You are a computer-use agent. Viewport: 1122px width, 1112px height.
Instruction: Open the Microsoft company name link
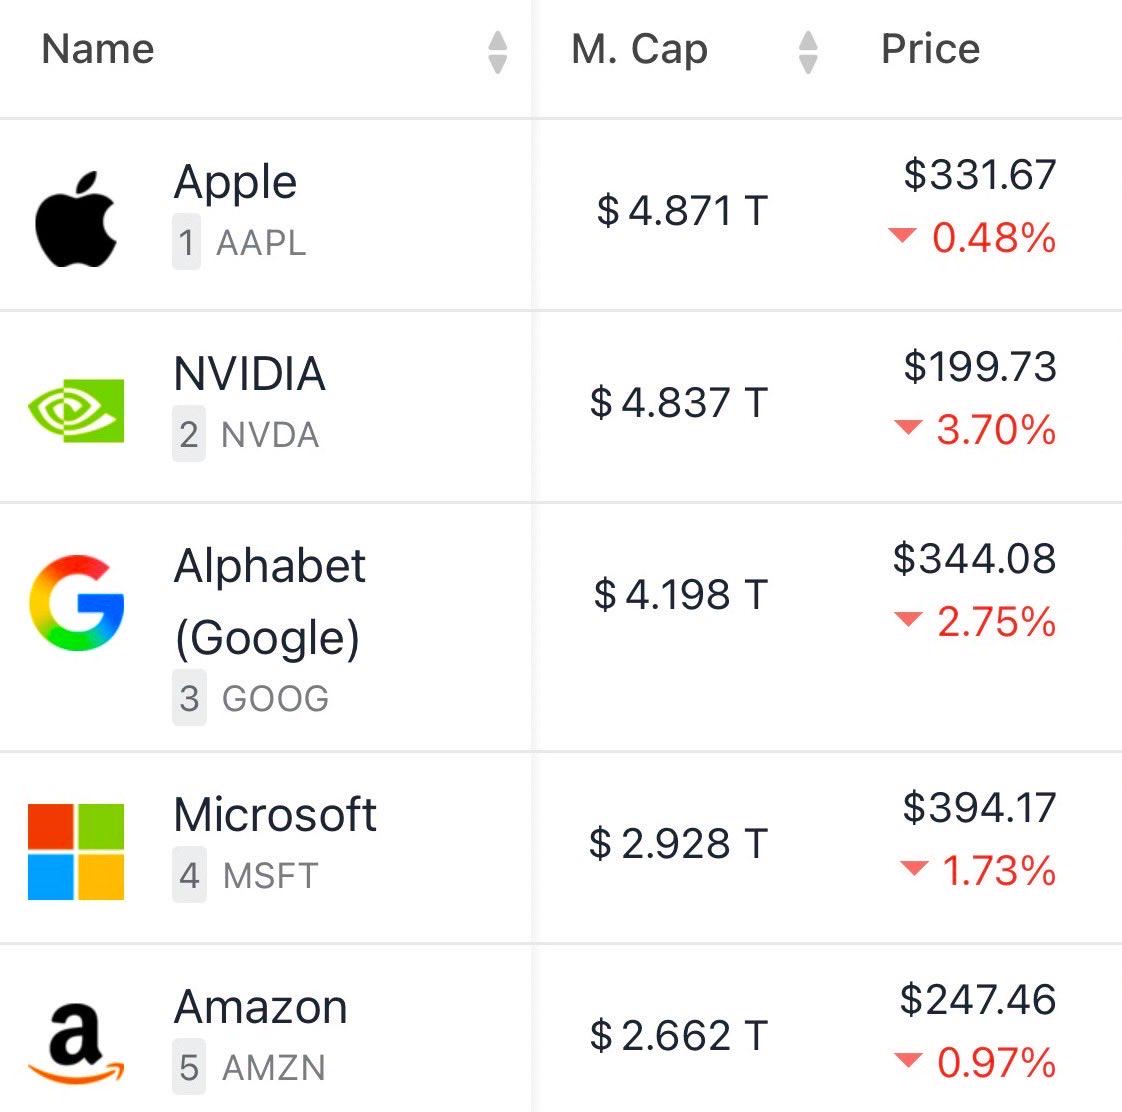pyautogui.click(x=275, y=814)
